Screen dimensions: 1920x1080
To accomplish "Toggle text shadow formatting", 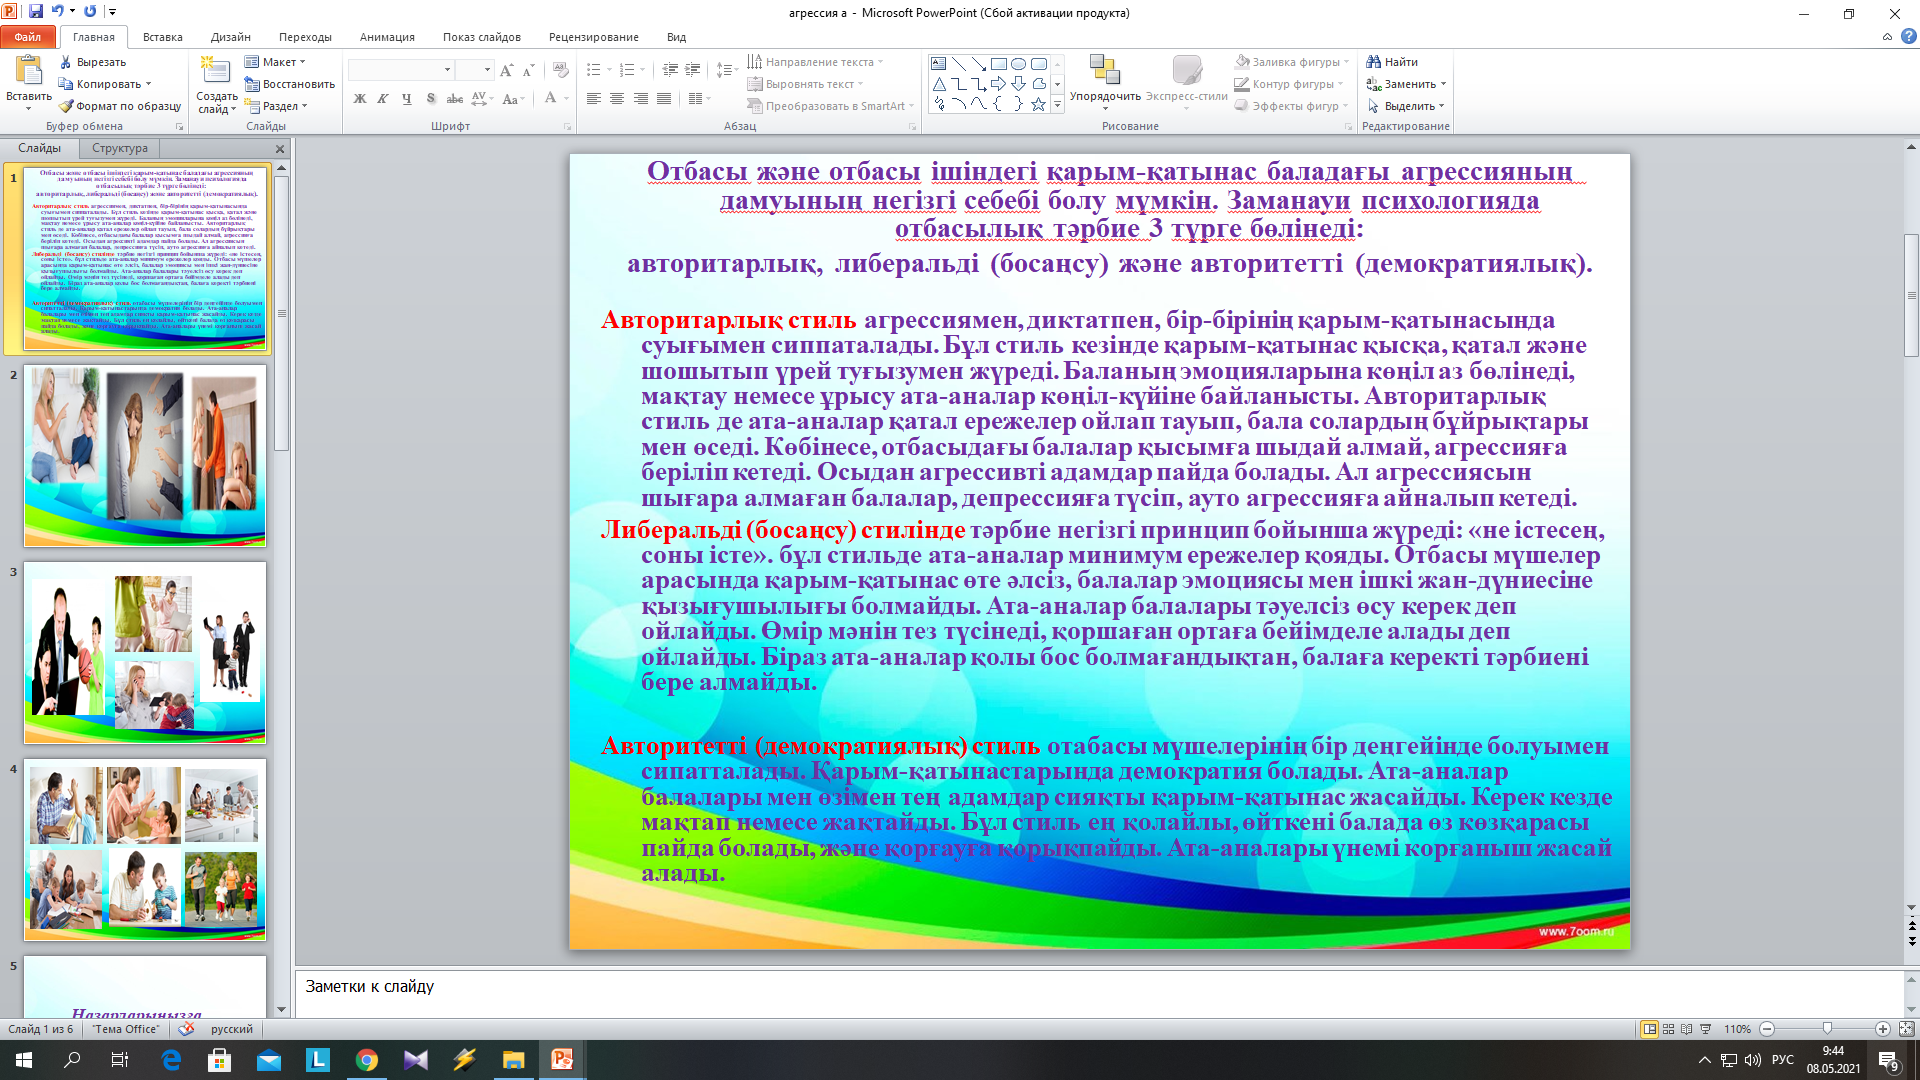I will click(x=430, y=98).
